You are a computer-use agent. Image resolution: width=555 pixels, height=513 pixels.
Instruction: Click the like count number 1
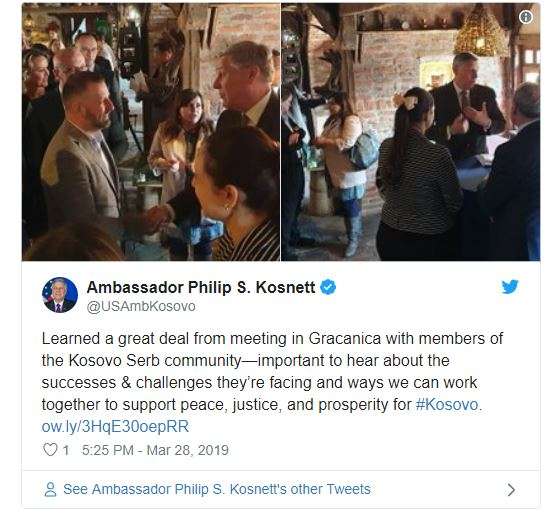66,450
